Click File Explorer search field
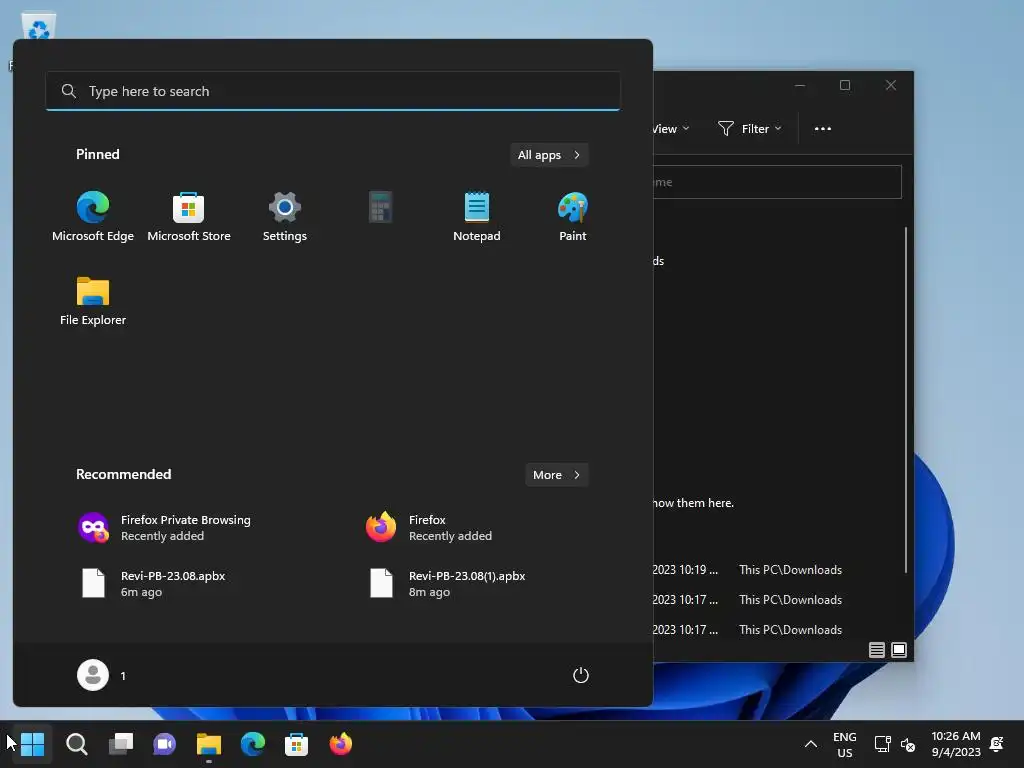Image resolution: width=1024 pixels, height=768 pixels. pos(777,182)
